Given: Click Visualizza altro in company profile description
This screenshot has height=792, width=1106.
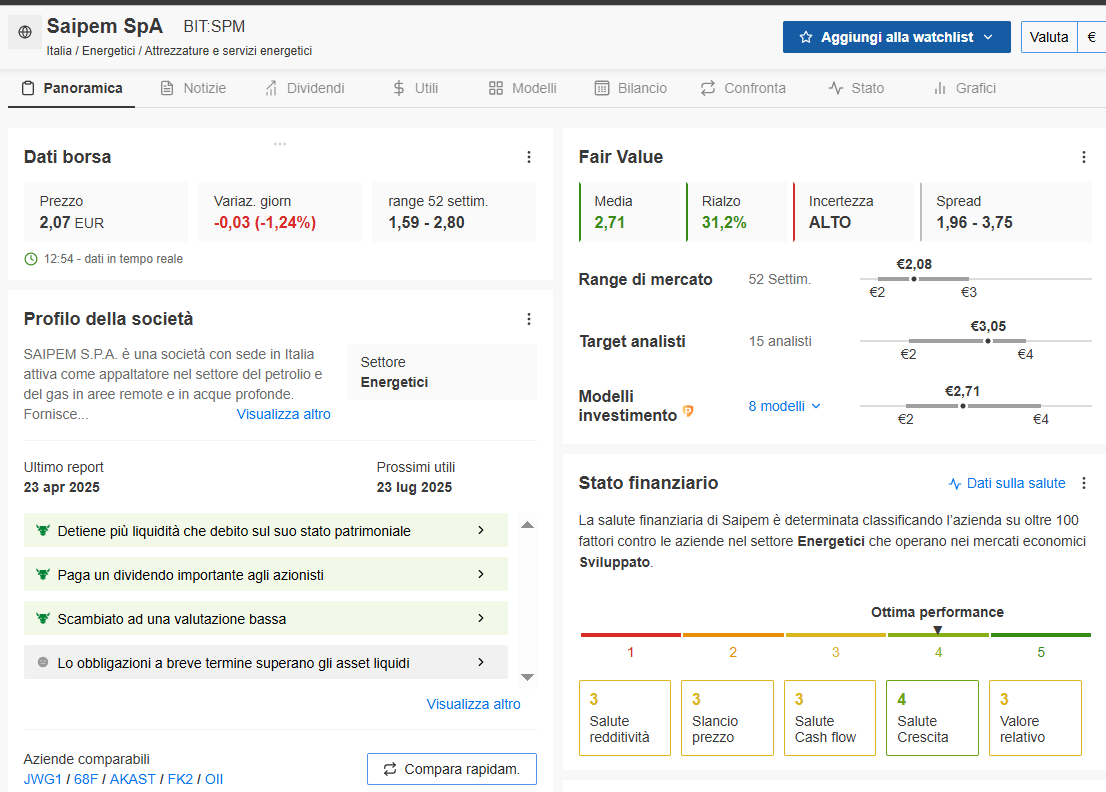Looking at the screenshot, I should pos(284,414).
